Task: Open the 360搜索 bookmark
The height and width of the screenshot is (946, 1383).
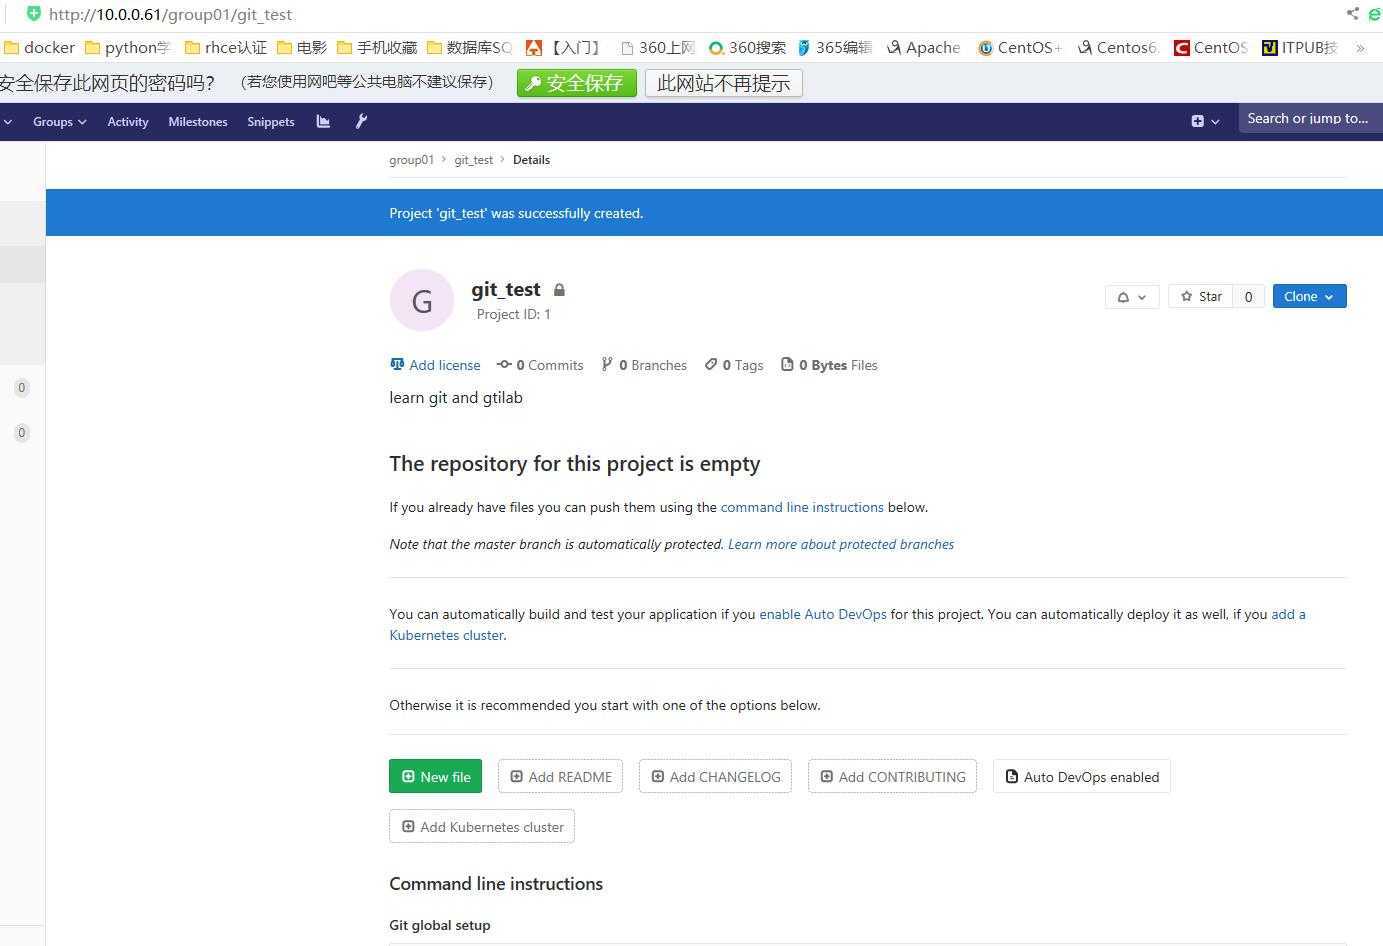Action: (747, 47)
